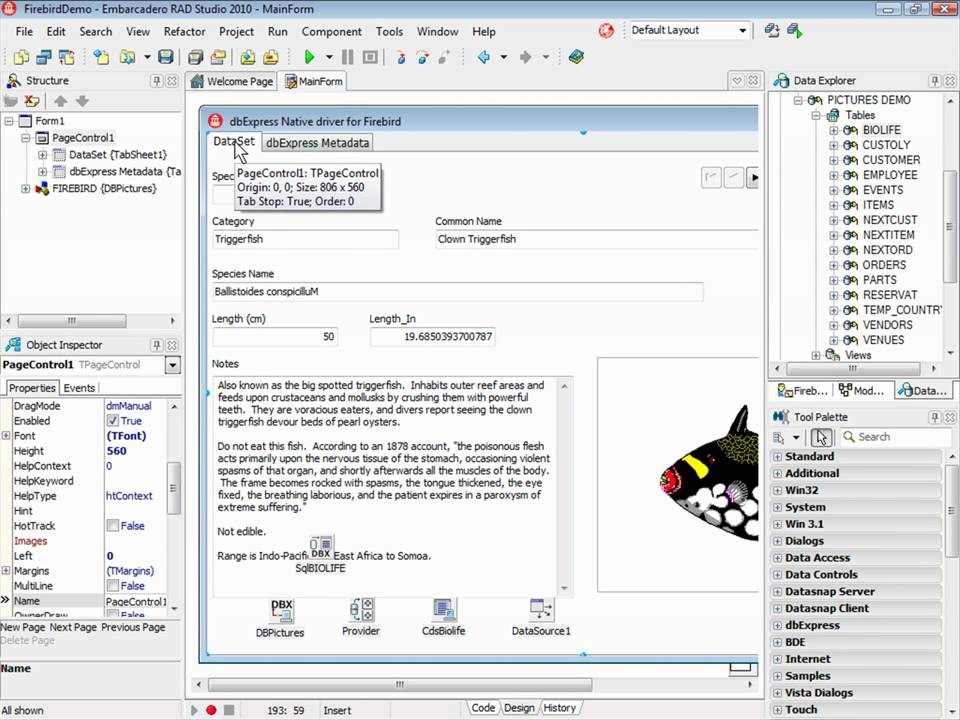Open the Tools menu
The height and width of the screenshot is (720, 960).
click(x=389, y=31)
